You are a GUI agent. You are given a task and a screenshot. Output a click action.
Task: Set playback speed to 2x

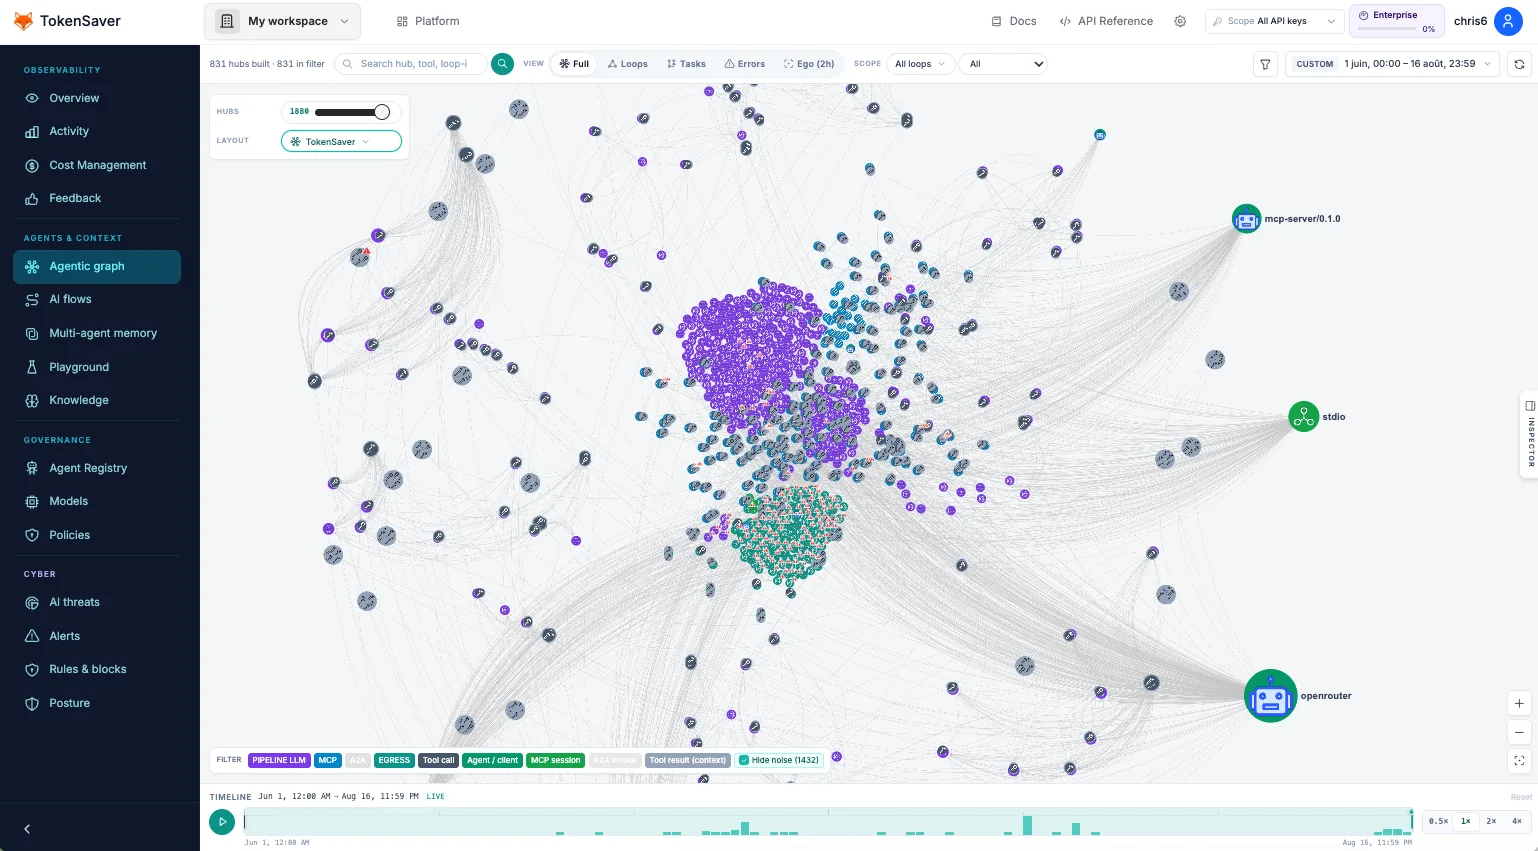(x=1491, y=821)
